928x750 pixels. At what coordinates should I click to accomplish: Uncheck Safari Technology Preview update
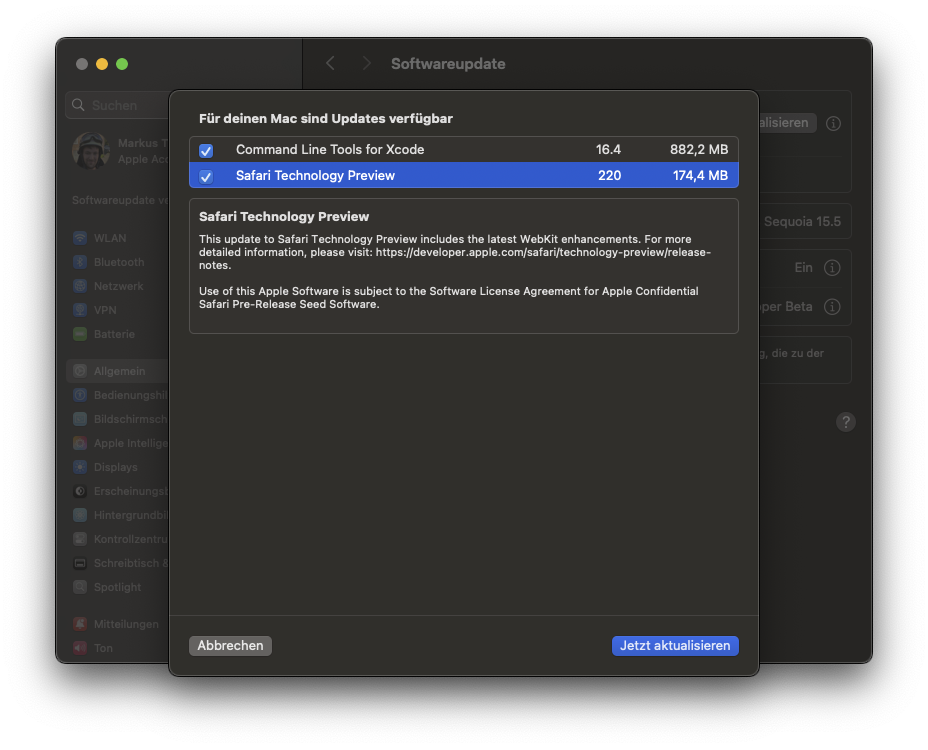(x=206, y=176)
